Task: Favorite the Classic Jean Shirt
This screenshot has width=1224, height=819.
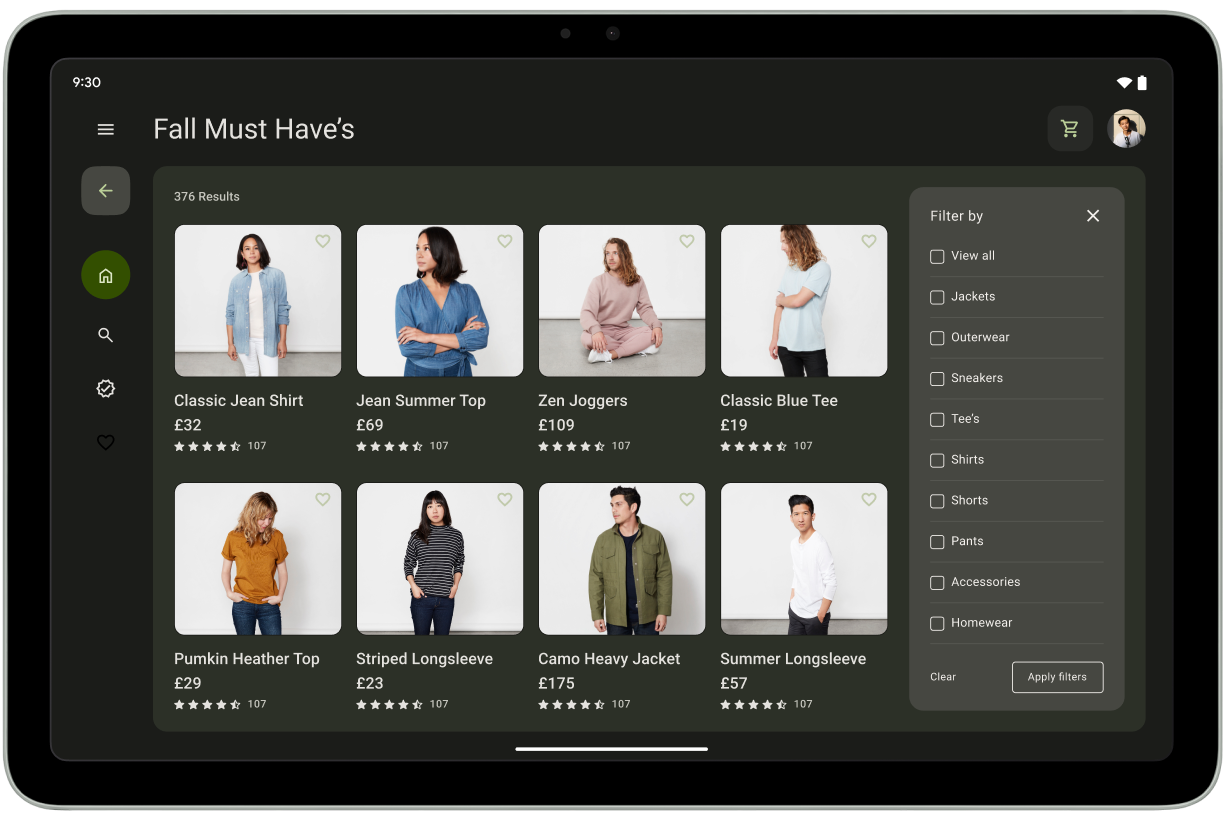Action: 322,241
